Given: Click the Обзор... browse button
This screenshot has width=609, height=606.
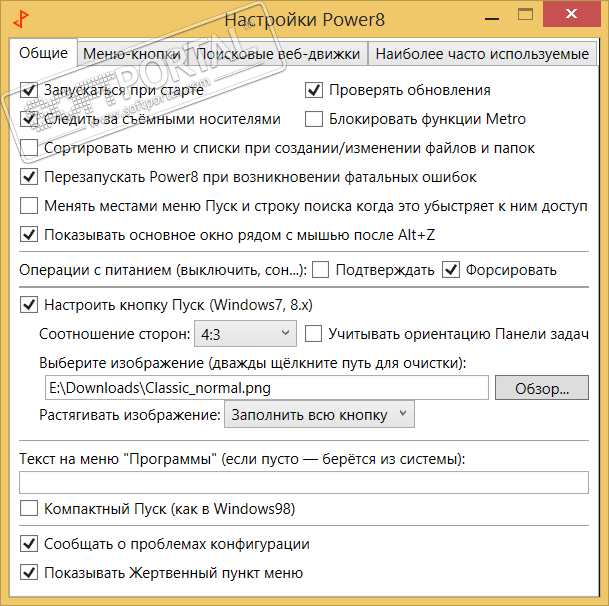Looking at the screenshot, I should click(x=542, y=388).
